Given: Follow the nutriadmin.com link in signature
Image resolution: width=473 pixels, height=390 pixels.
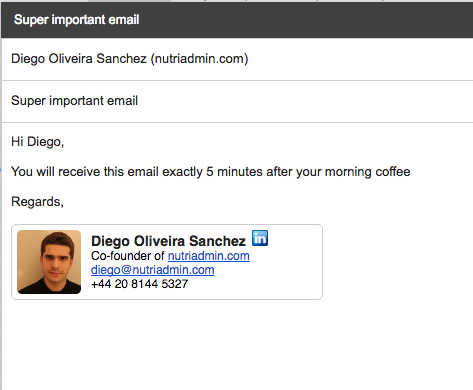Looking at the screenshot, I should pyautogui.click(x=209, y=256).
